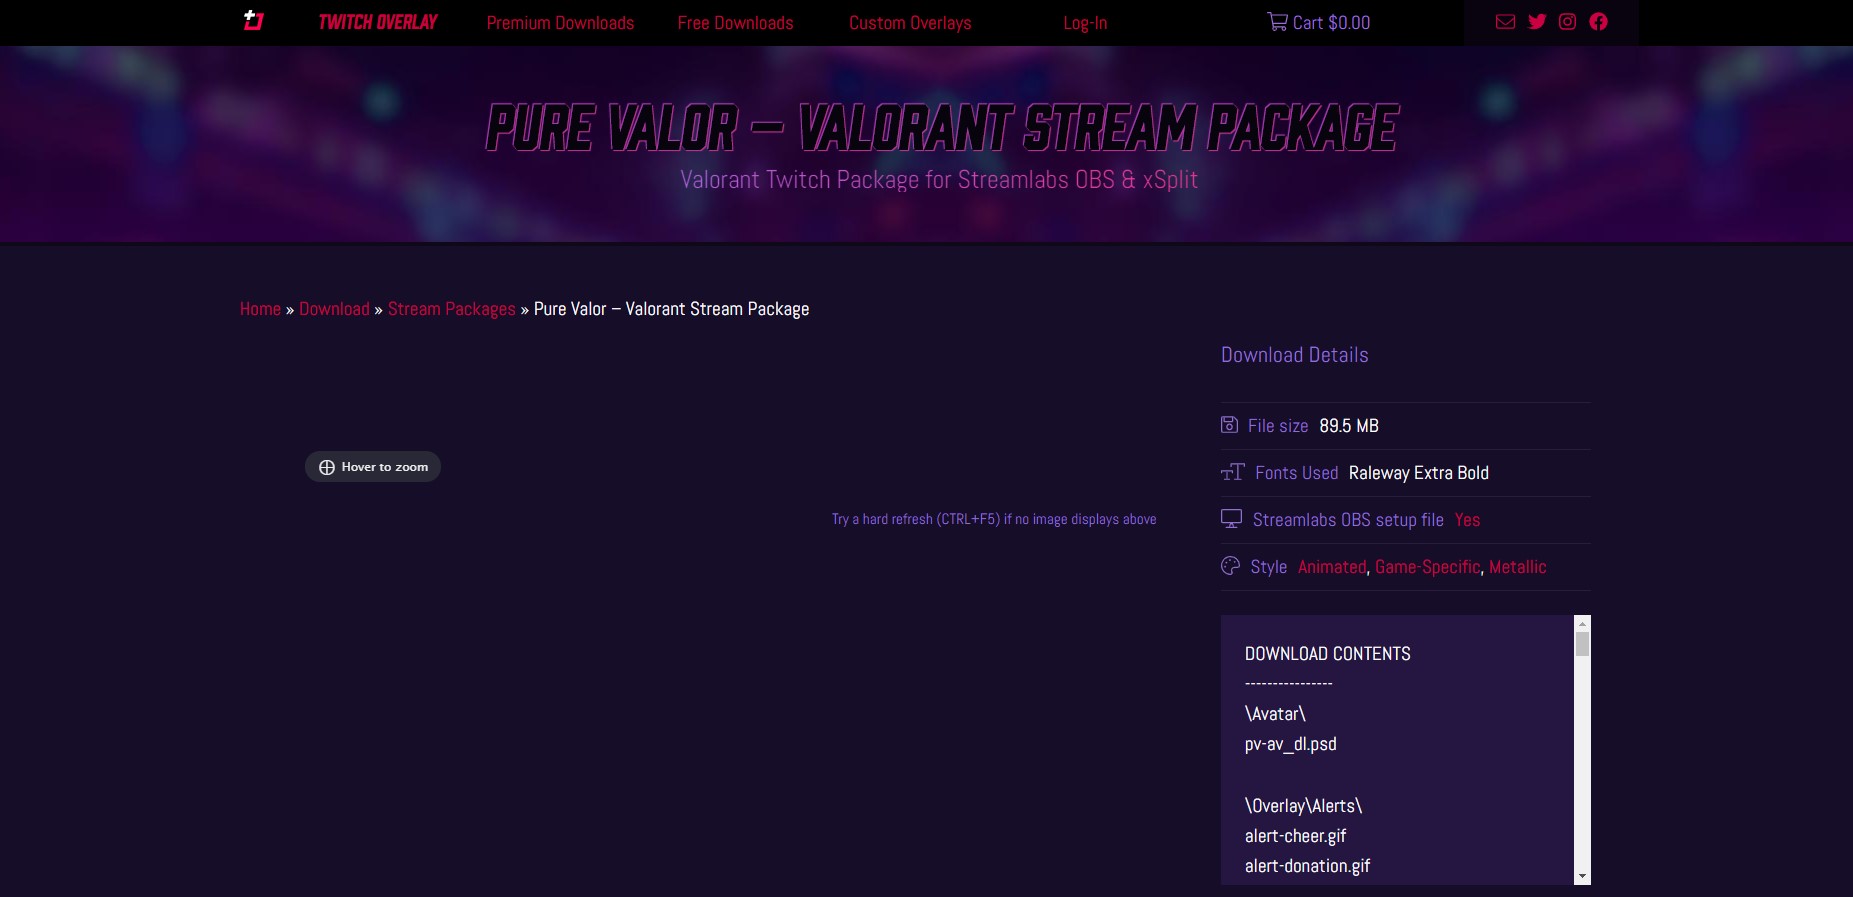Click the hard refresh hint text
The height and width of the screenshot is (897, 1853).
994,519
